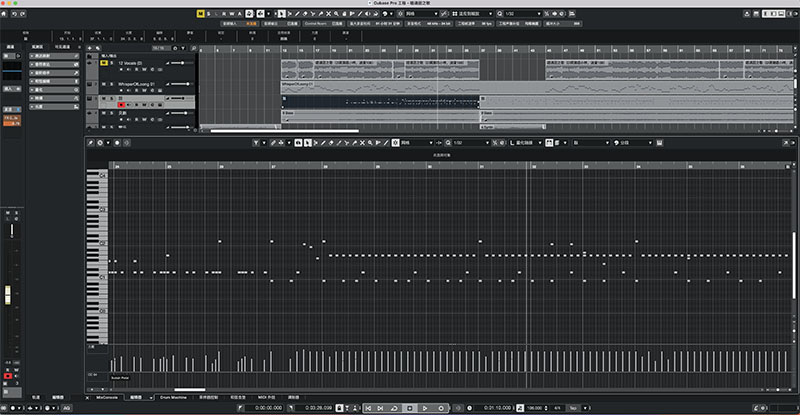
Task: Open the Grid Type dropdown in project toolbar
Action: click(474, 14)
